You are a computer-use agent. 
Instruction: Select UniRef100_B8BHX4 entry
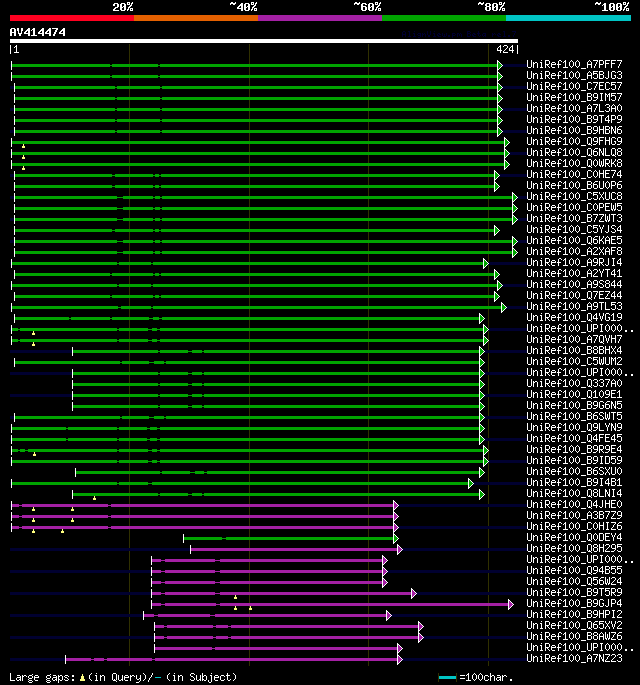point(574,350)
